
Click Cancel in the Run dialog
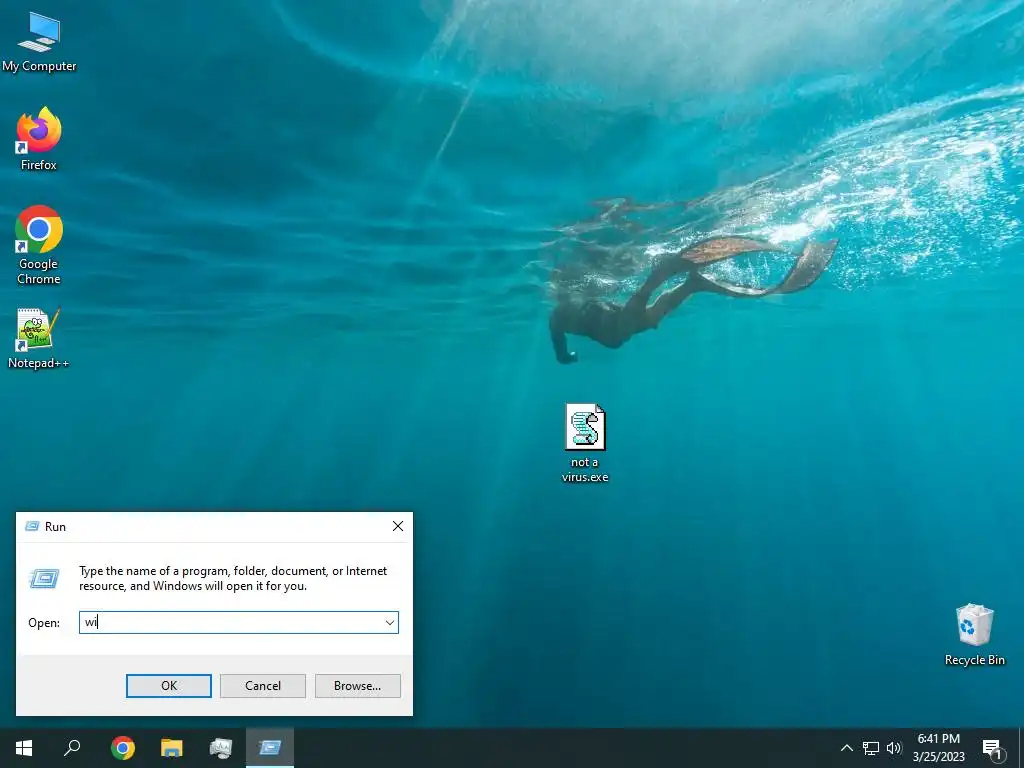click(x=263, y=686)
